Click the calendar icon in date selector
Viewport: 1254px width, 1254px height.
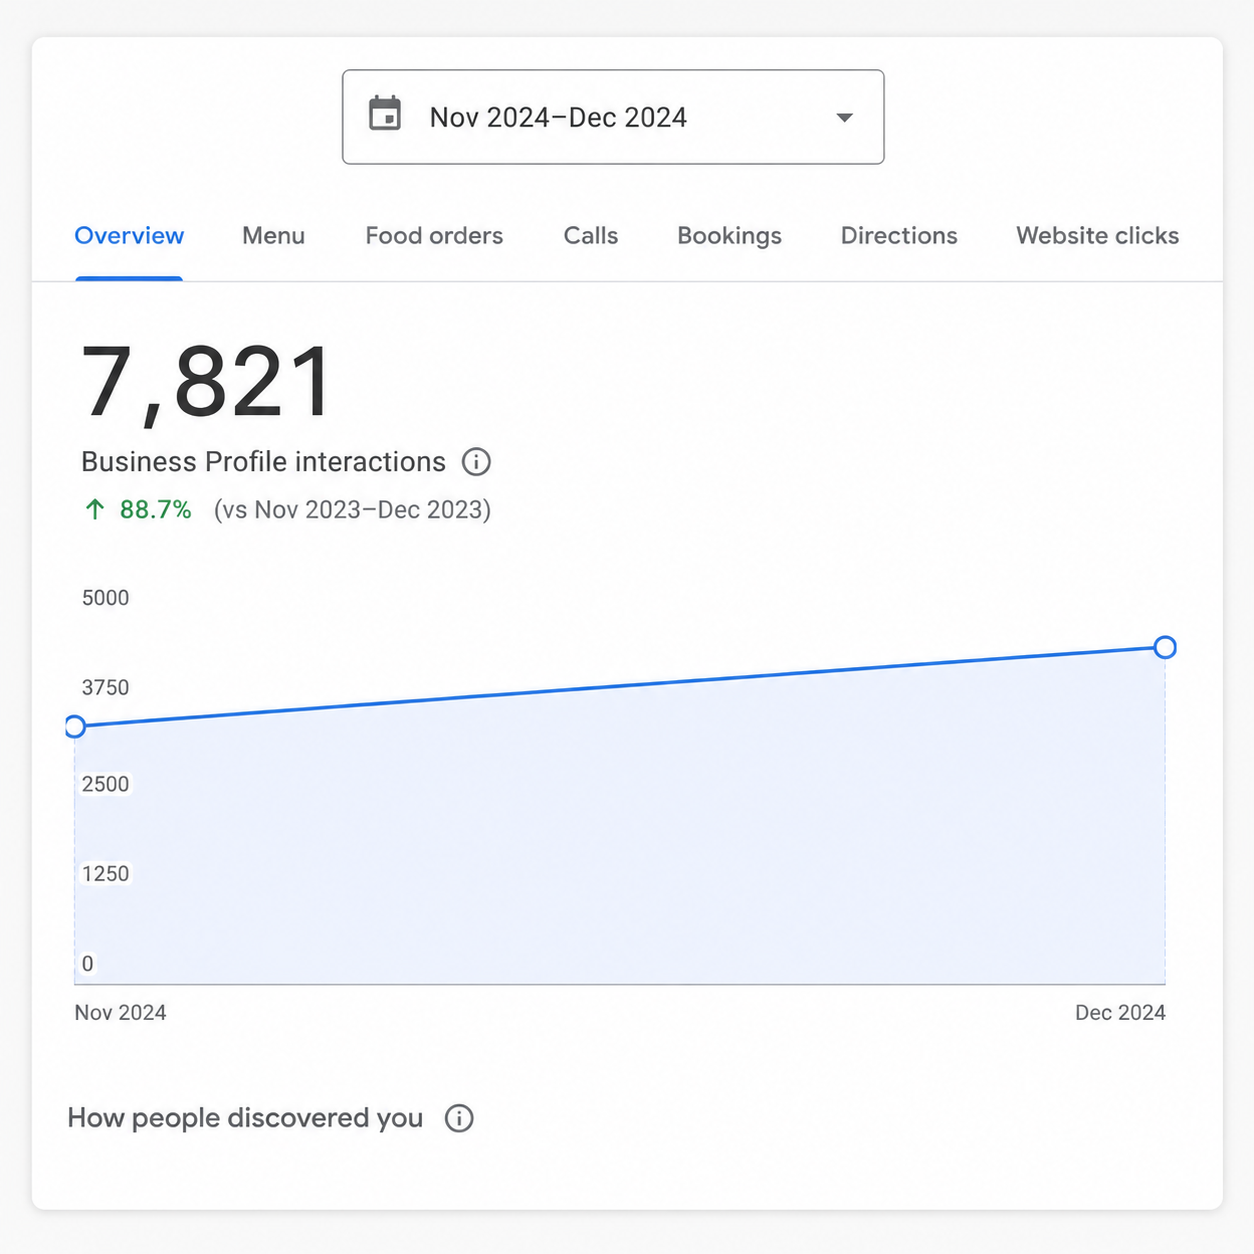(385, 114)
